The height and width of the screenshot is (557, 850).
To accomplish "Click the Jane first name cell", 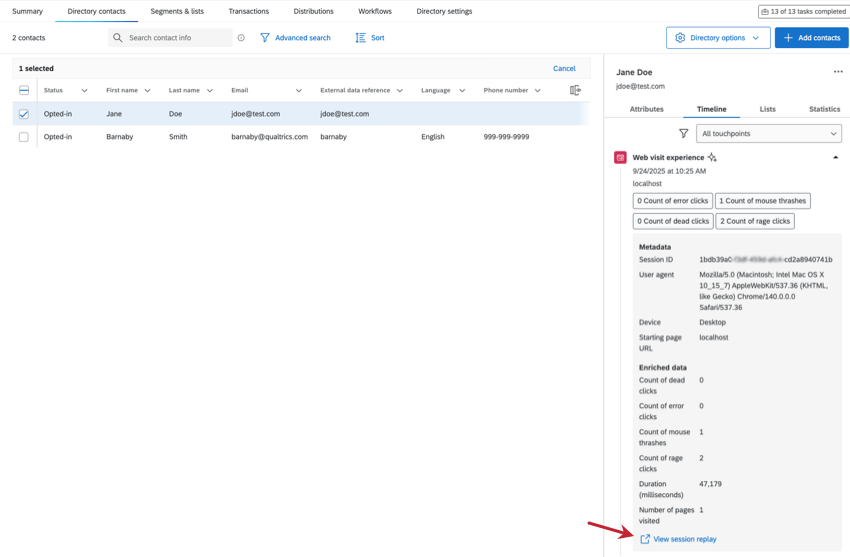I will [114, 114].
